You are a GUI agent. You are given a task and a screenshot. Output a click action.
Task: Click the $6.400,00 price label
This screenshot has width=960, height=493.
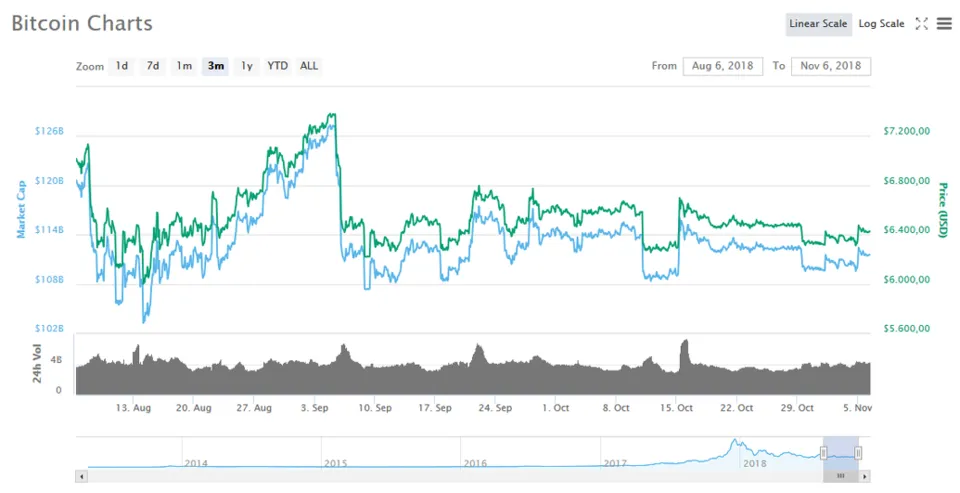[906, 230]
